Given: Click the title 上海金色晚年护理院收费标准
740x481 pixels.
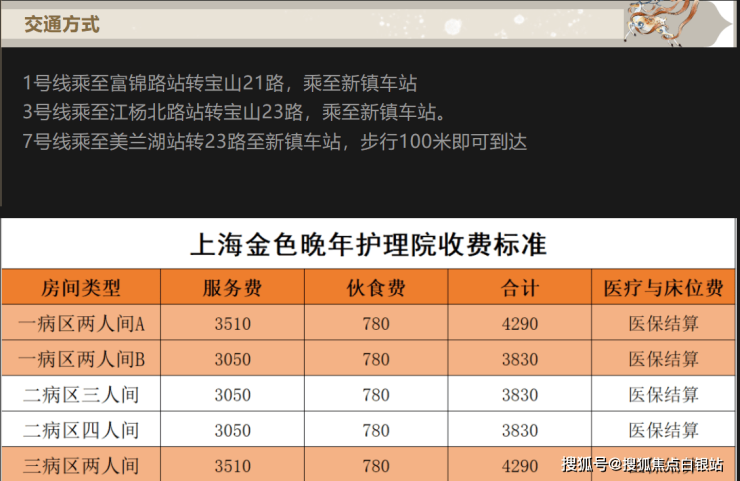Looking at the screenshot, I should [368, 245].
